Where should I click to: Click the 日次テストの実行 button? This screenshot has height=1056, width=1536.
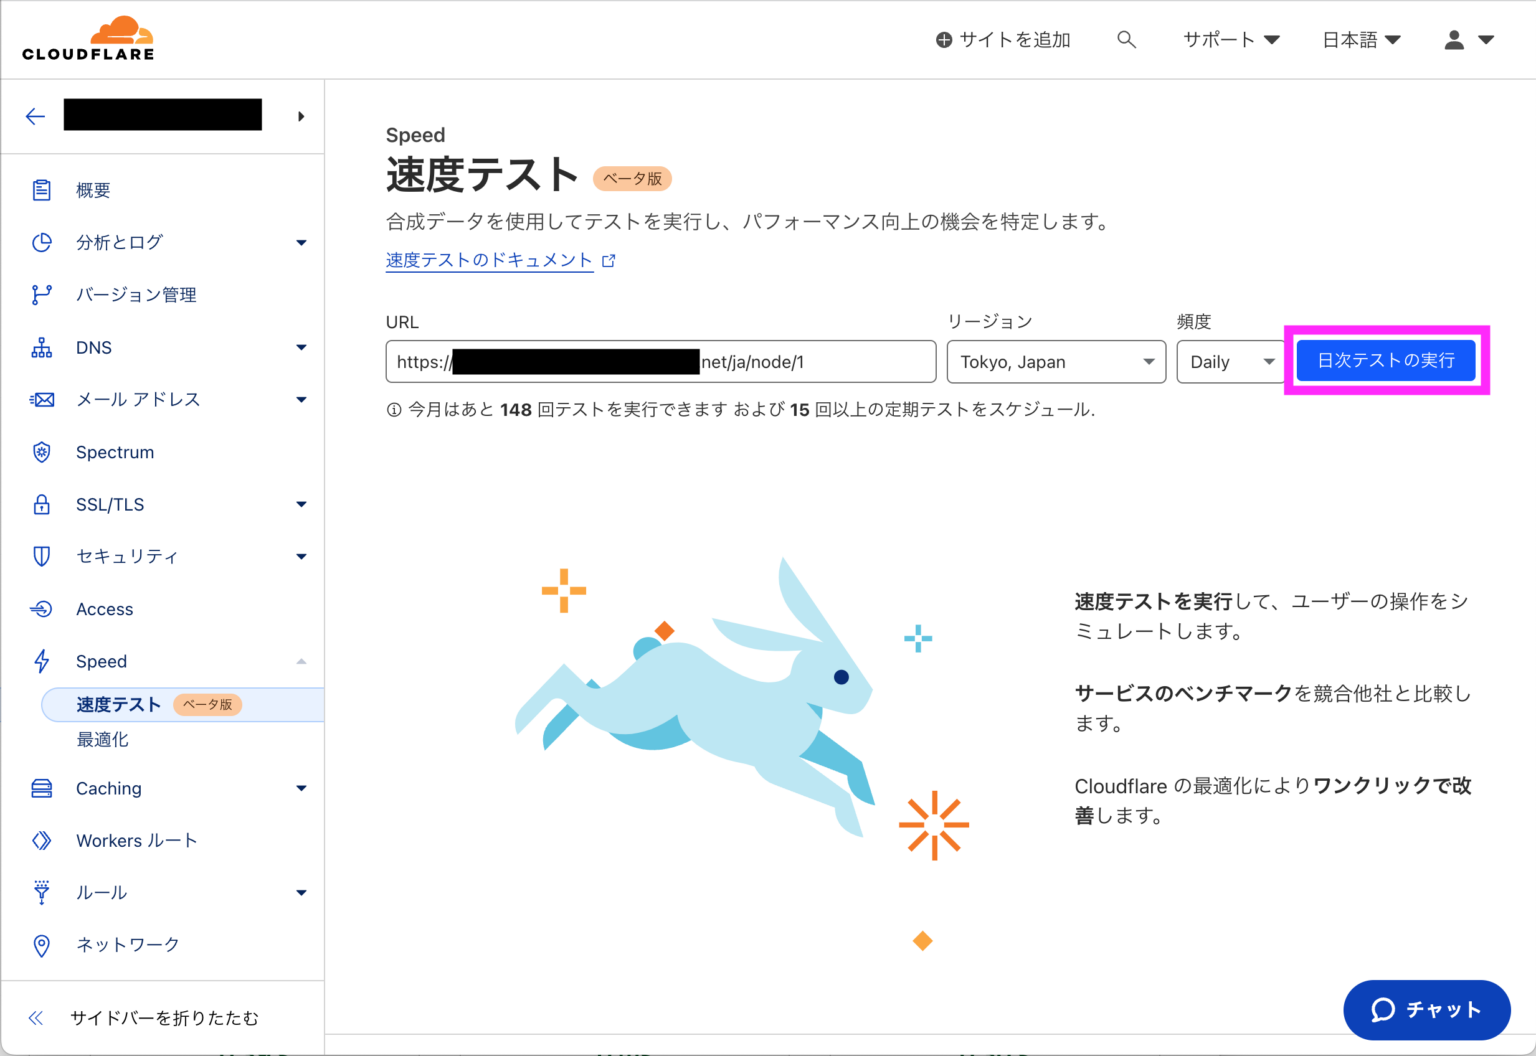point(1385,360)
